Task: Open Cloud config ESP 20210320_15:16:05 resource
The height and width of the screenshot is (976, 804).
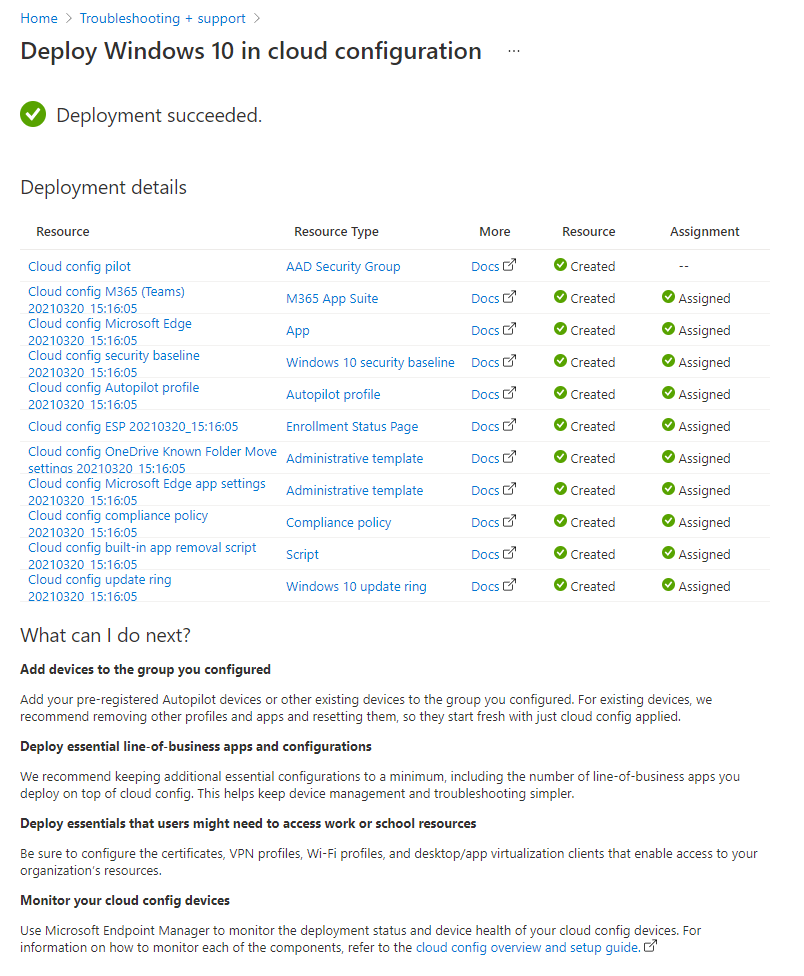Action: point(133,426)
